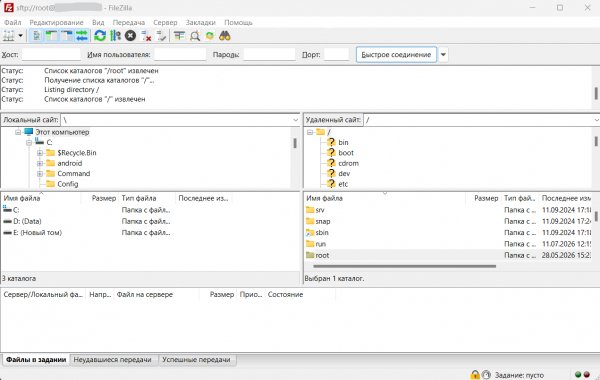Focus the Порт input field
Image resolution: width=600 pixels, height=380 pixels.
(336, 54)
